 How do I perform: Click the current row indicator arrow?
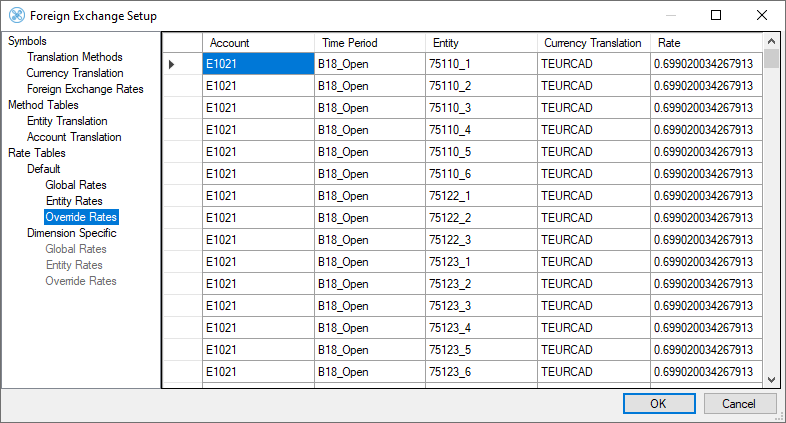tap(171, 64)
